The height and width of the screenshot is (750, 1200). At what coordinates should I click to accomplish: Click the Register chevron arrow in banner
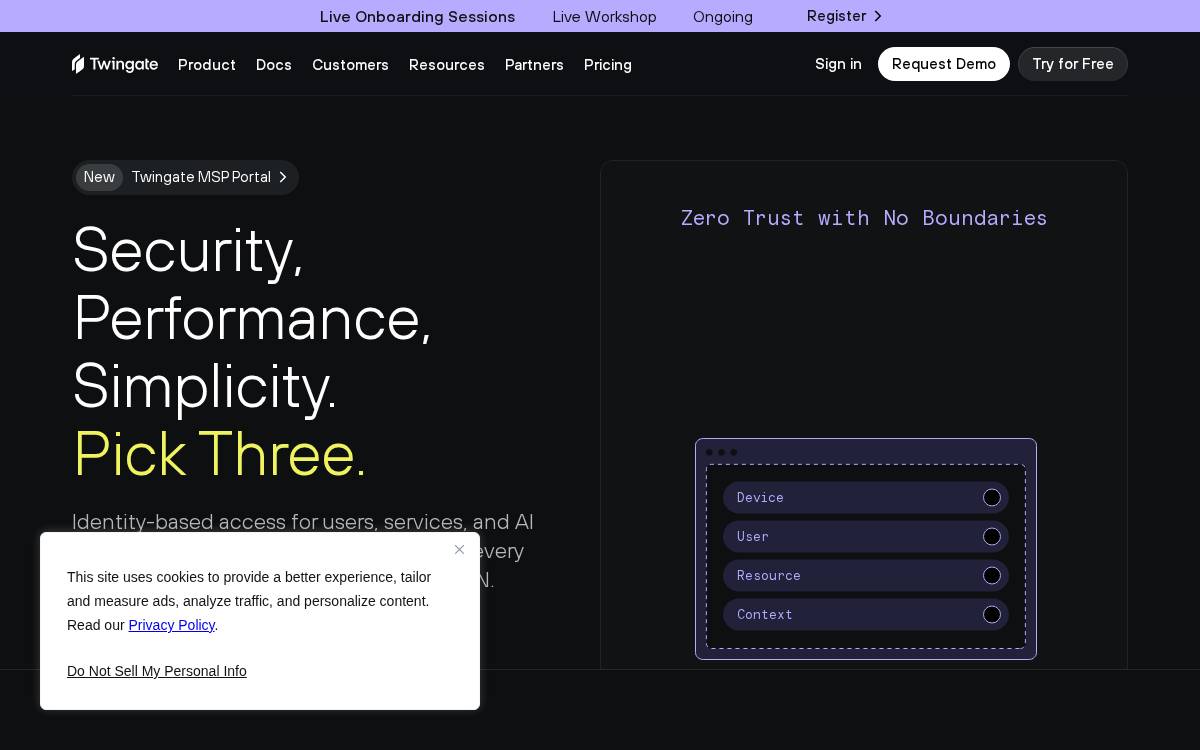pos(878,16)
